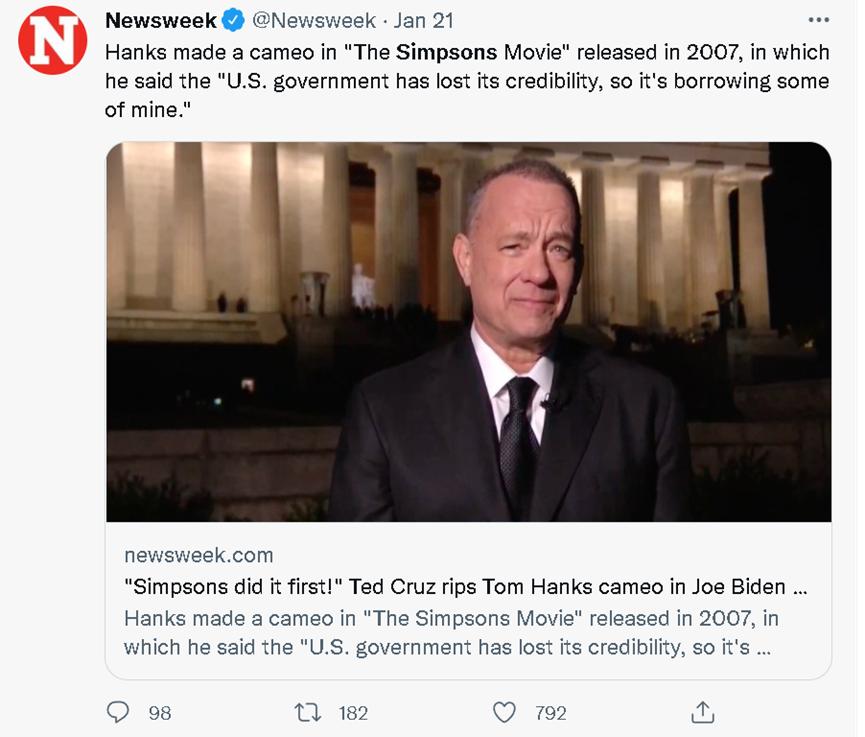Open the Newsweek profile avatar
Viewport: 865px width, 737px height.
point(53,40)
